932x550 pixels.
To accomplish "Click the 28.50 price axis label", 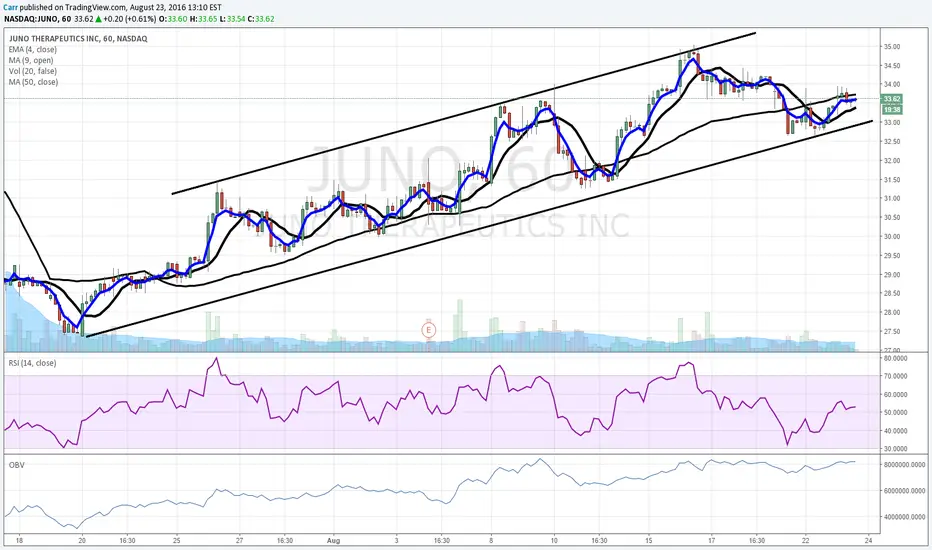I will (x=892, y=293).
